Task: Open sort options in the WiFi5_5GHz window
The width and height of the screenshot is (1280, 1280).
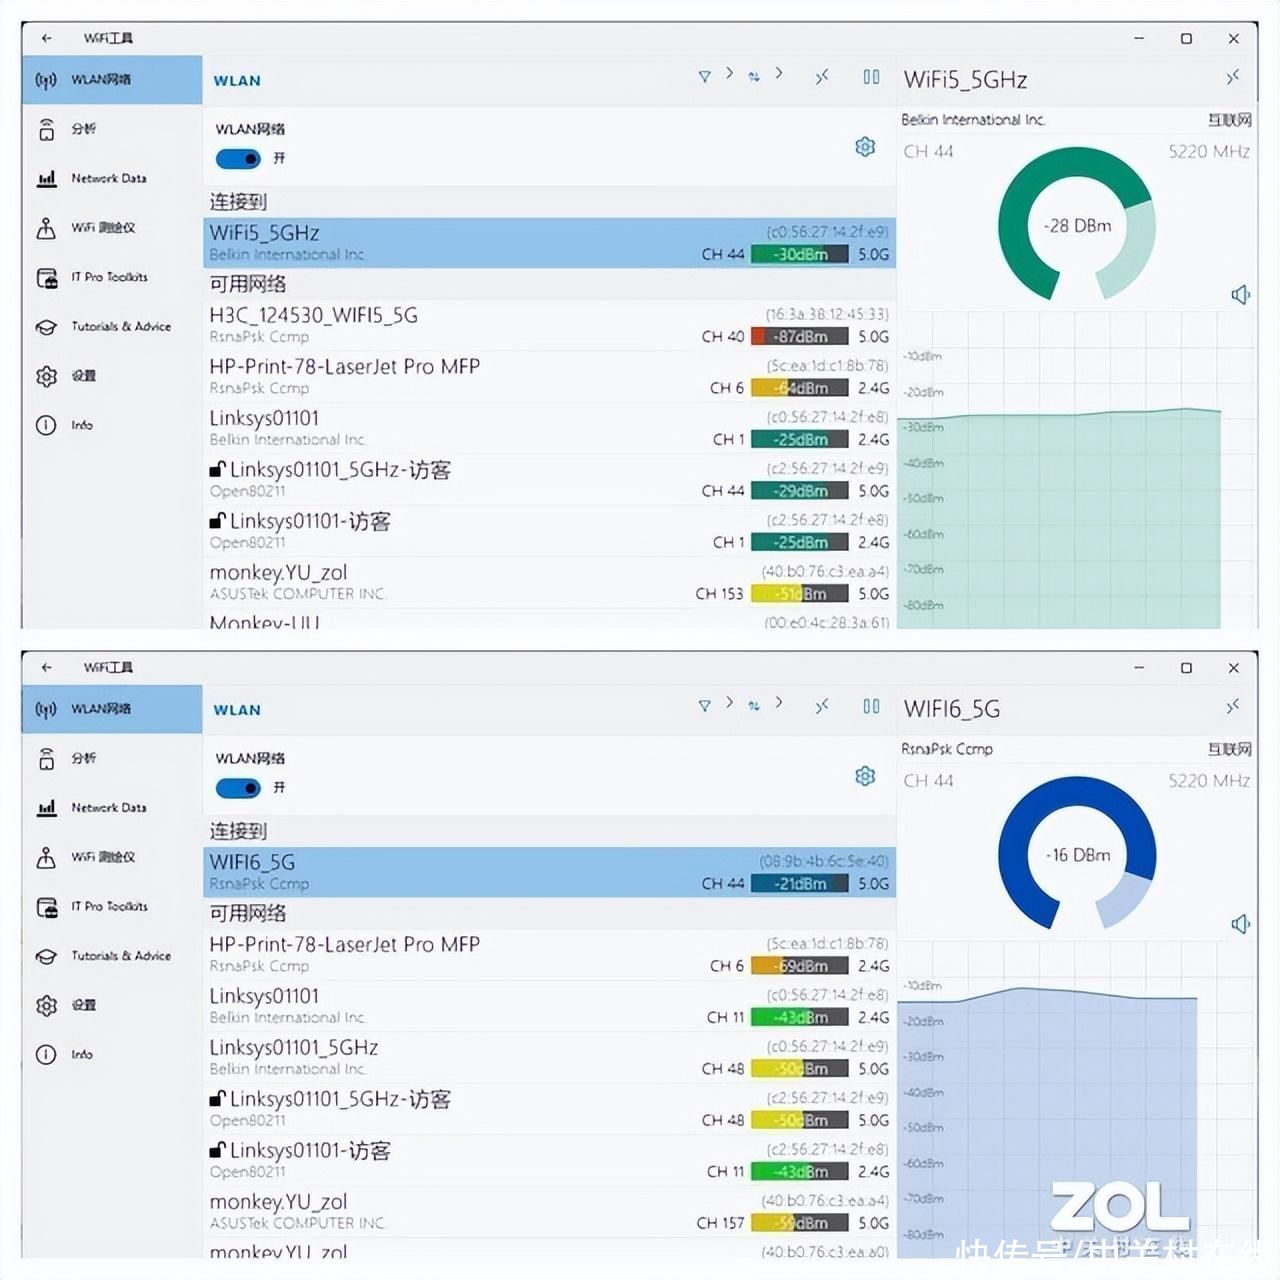Action: [754, 76]
